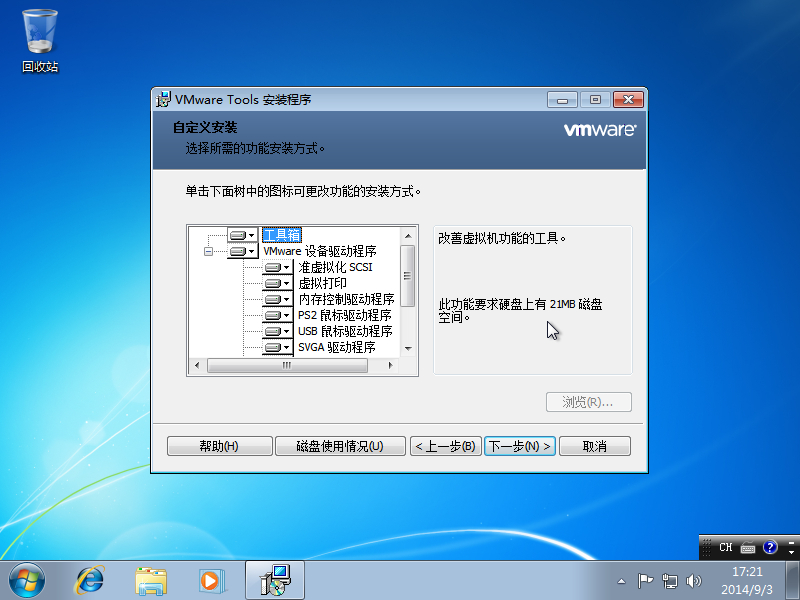
Task: Click the horizontal scroll left arrow
Action: (197, 365)
